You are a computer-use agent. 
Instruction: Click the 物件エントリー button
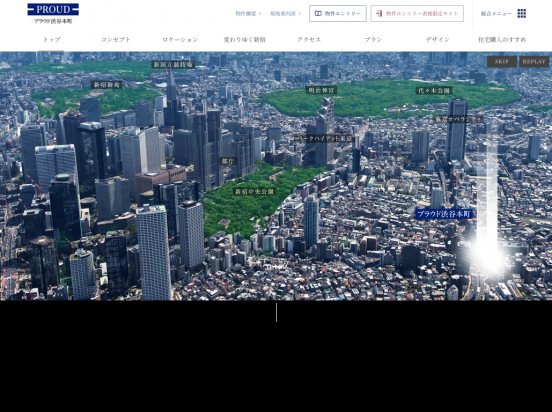click(x=338, y=13)
